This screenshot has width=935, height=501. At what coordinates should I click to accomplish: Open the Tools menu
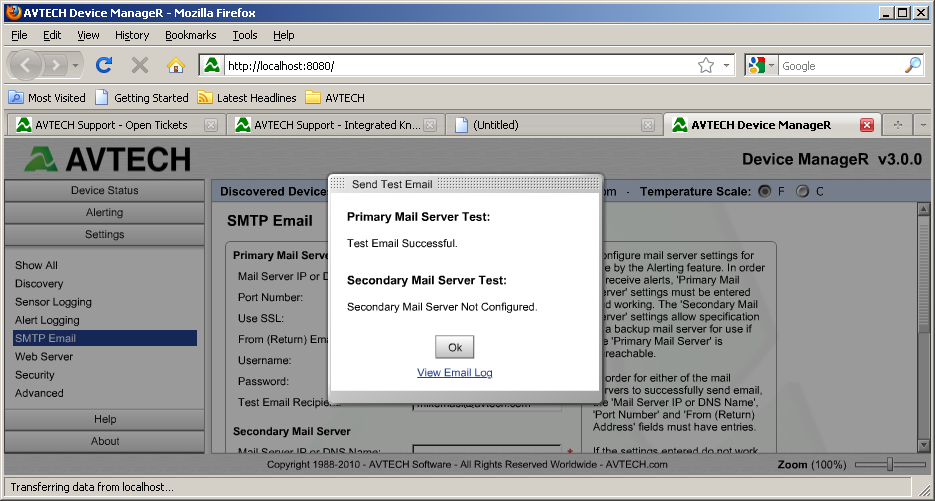(x=244, y=35)
